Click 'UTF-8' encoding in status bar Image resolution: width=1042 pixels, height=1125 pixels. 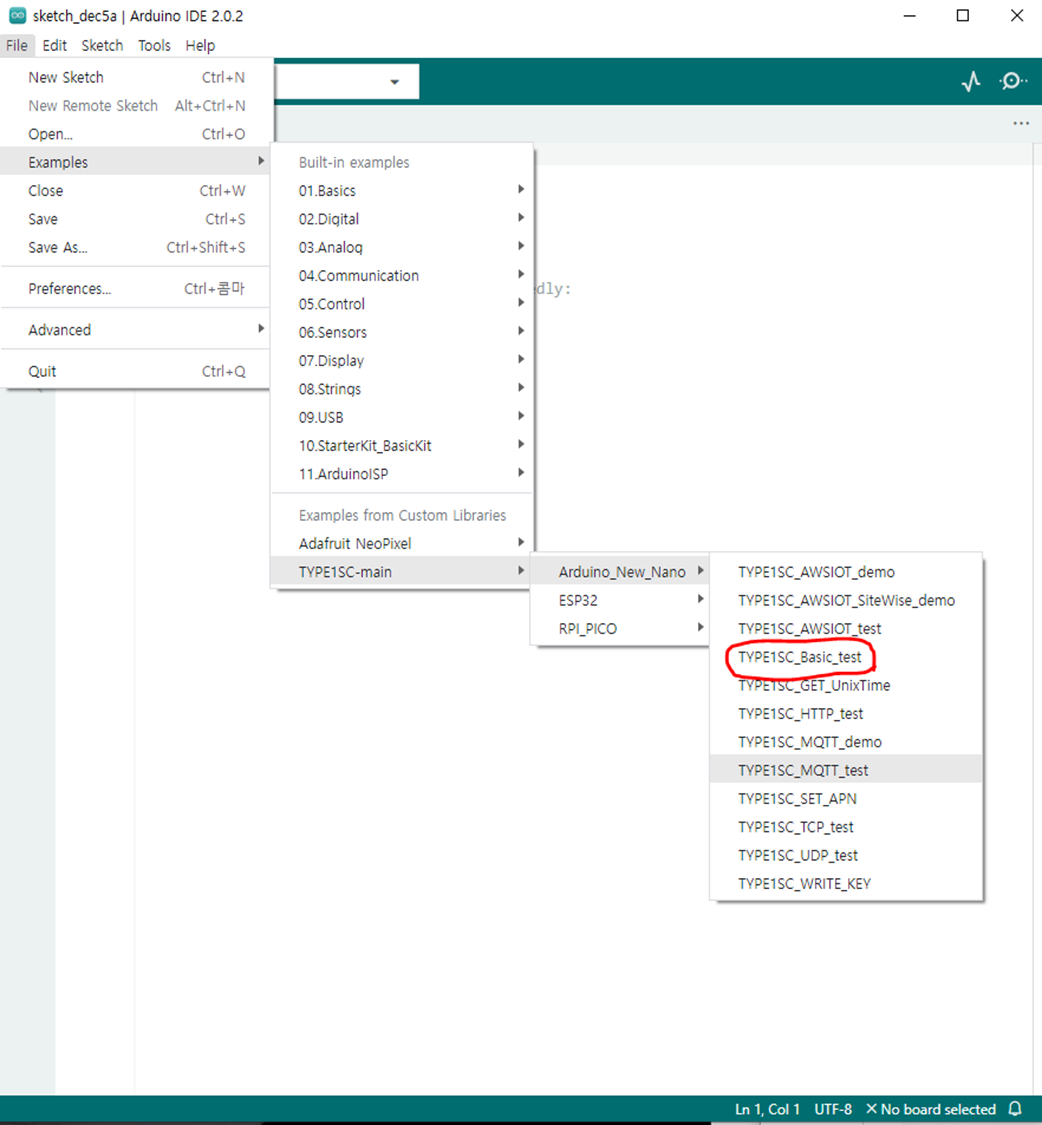(833, 1109)
